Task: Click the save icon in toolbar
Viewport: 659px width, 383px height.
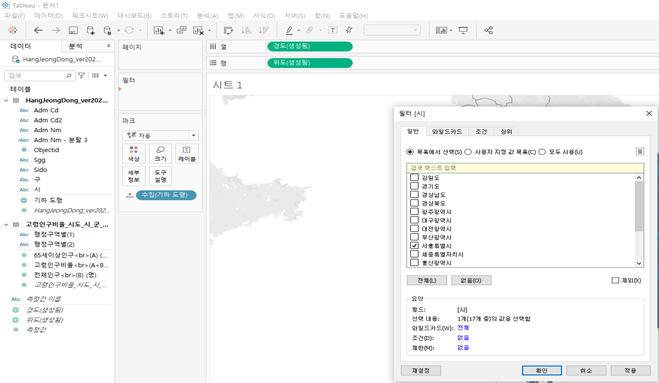Action: pos(73,30)
